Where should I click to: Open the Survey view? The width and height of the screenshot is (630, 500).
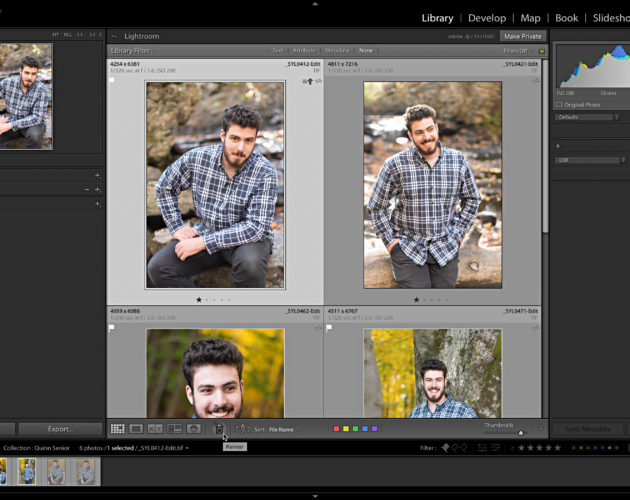coord(174,429)
